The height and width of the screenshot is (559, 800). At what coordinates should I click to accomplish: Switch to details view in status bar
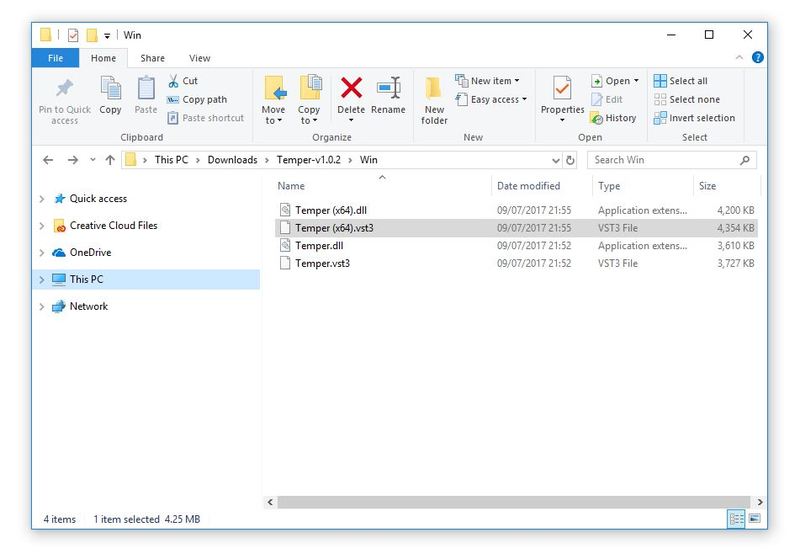pyautogui.click(x=737, y=519)
